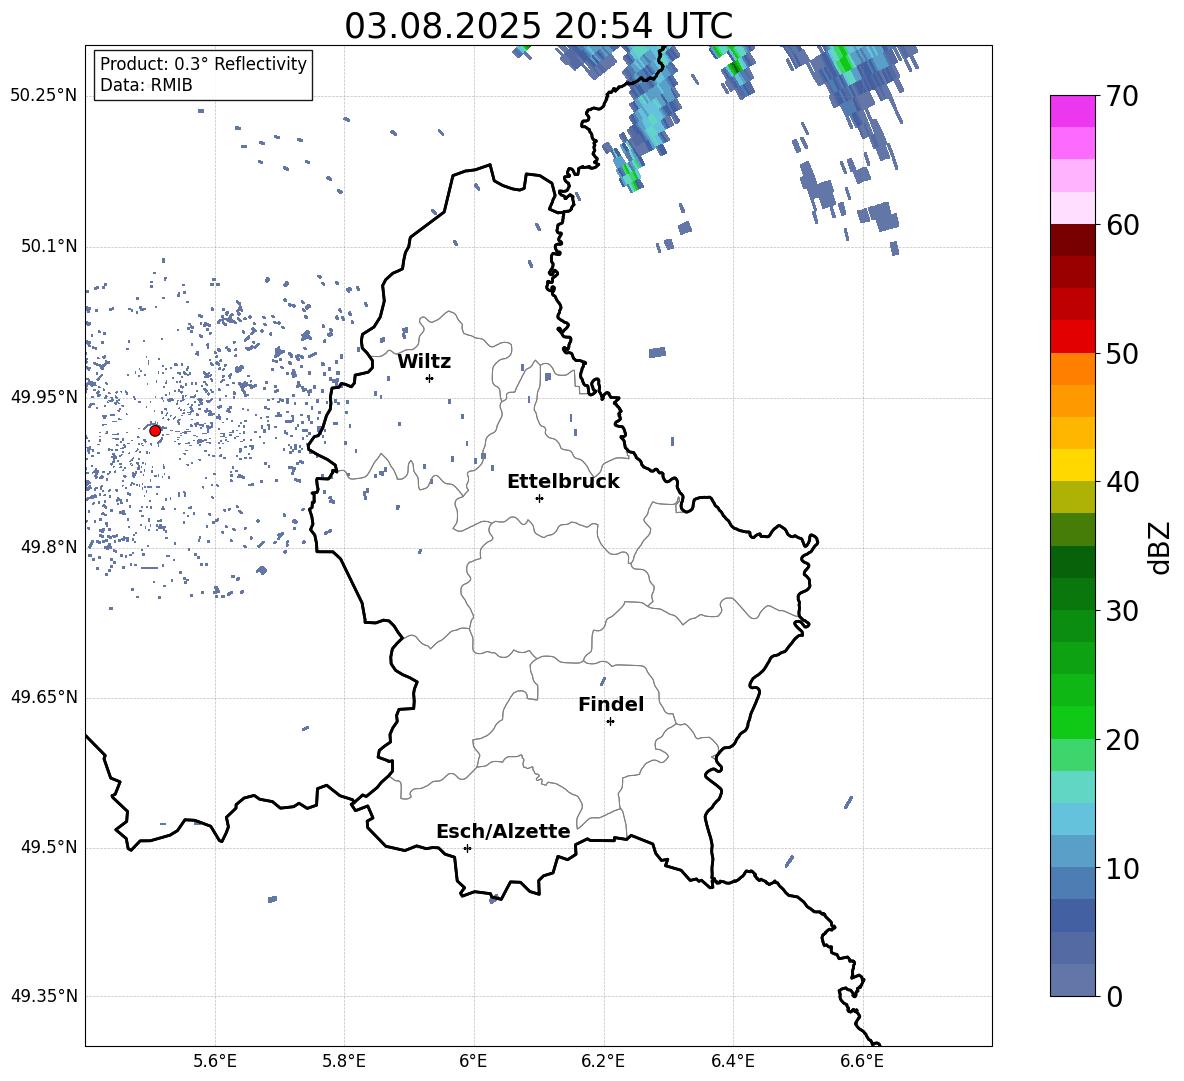Click the Esch/Alzette city label
The image size is (1184, 1081).
click(503, 831)
